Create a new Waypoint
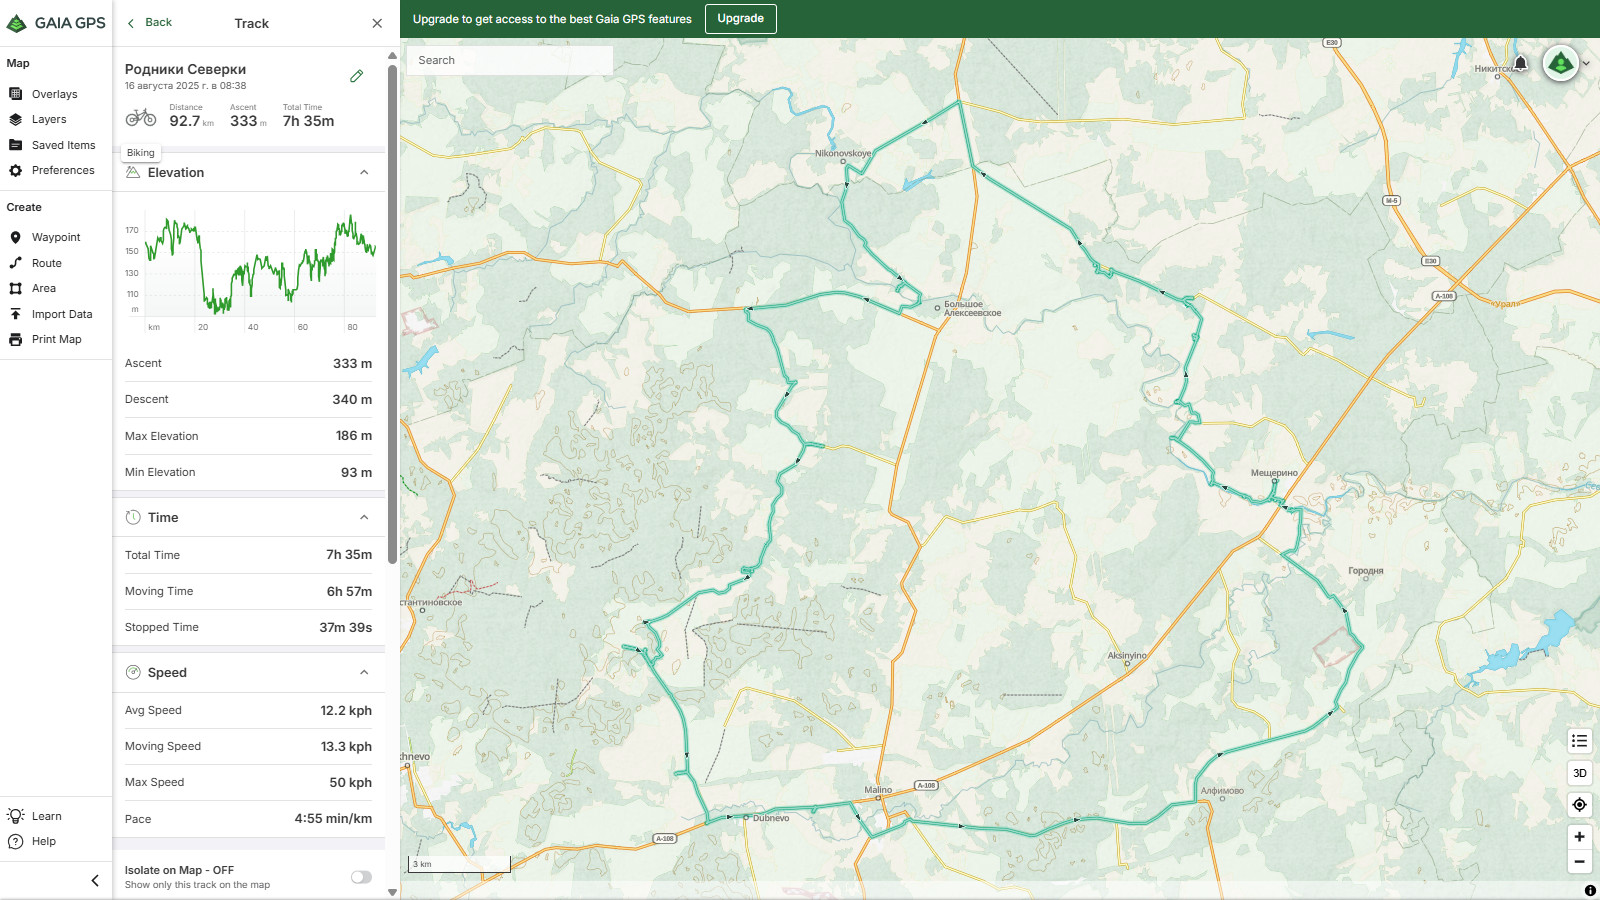 (x=55, y=237)
